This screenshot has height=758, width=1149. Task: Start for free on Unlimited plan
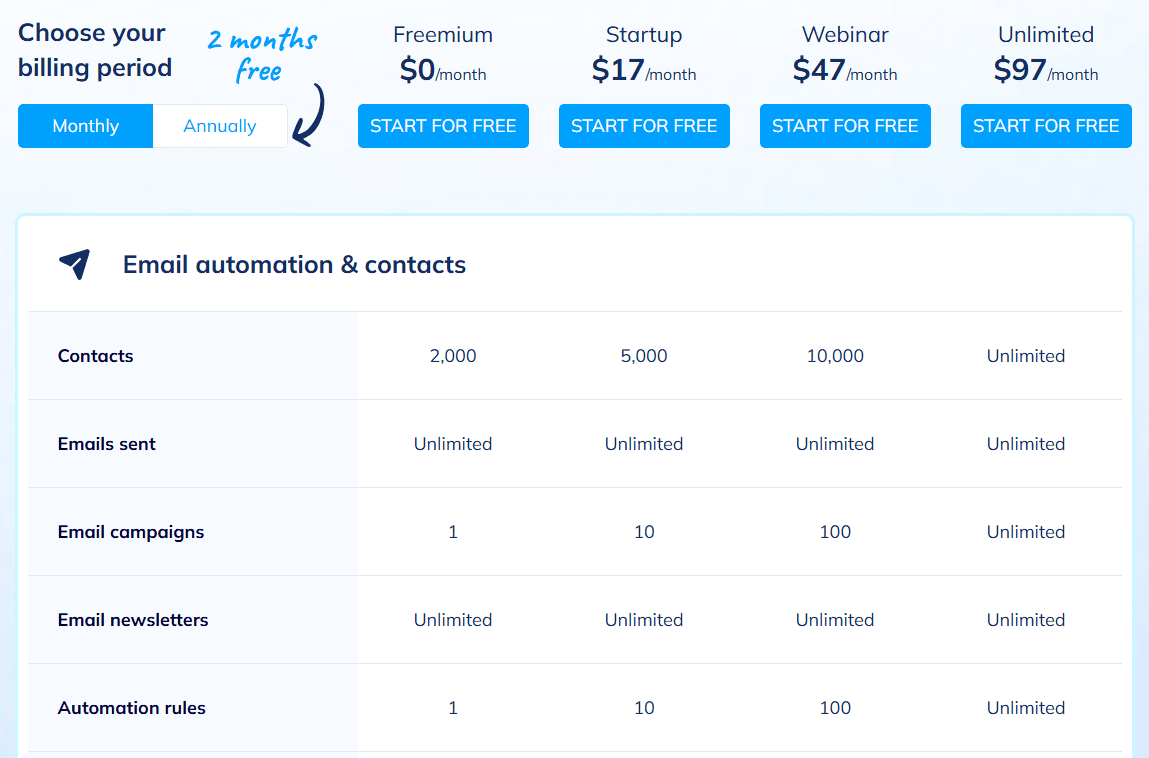pos(1046,126)
